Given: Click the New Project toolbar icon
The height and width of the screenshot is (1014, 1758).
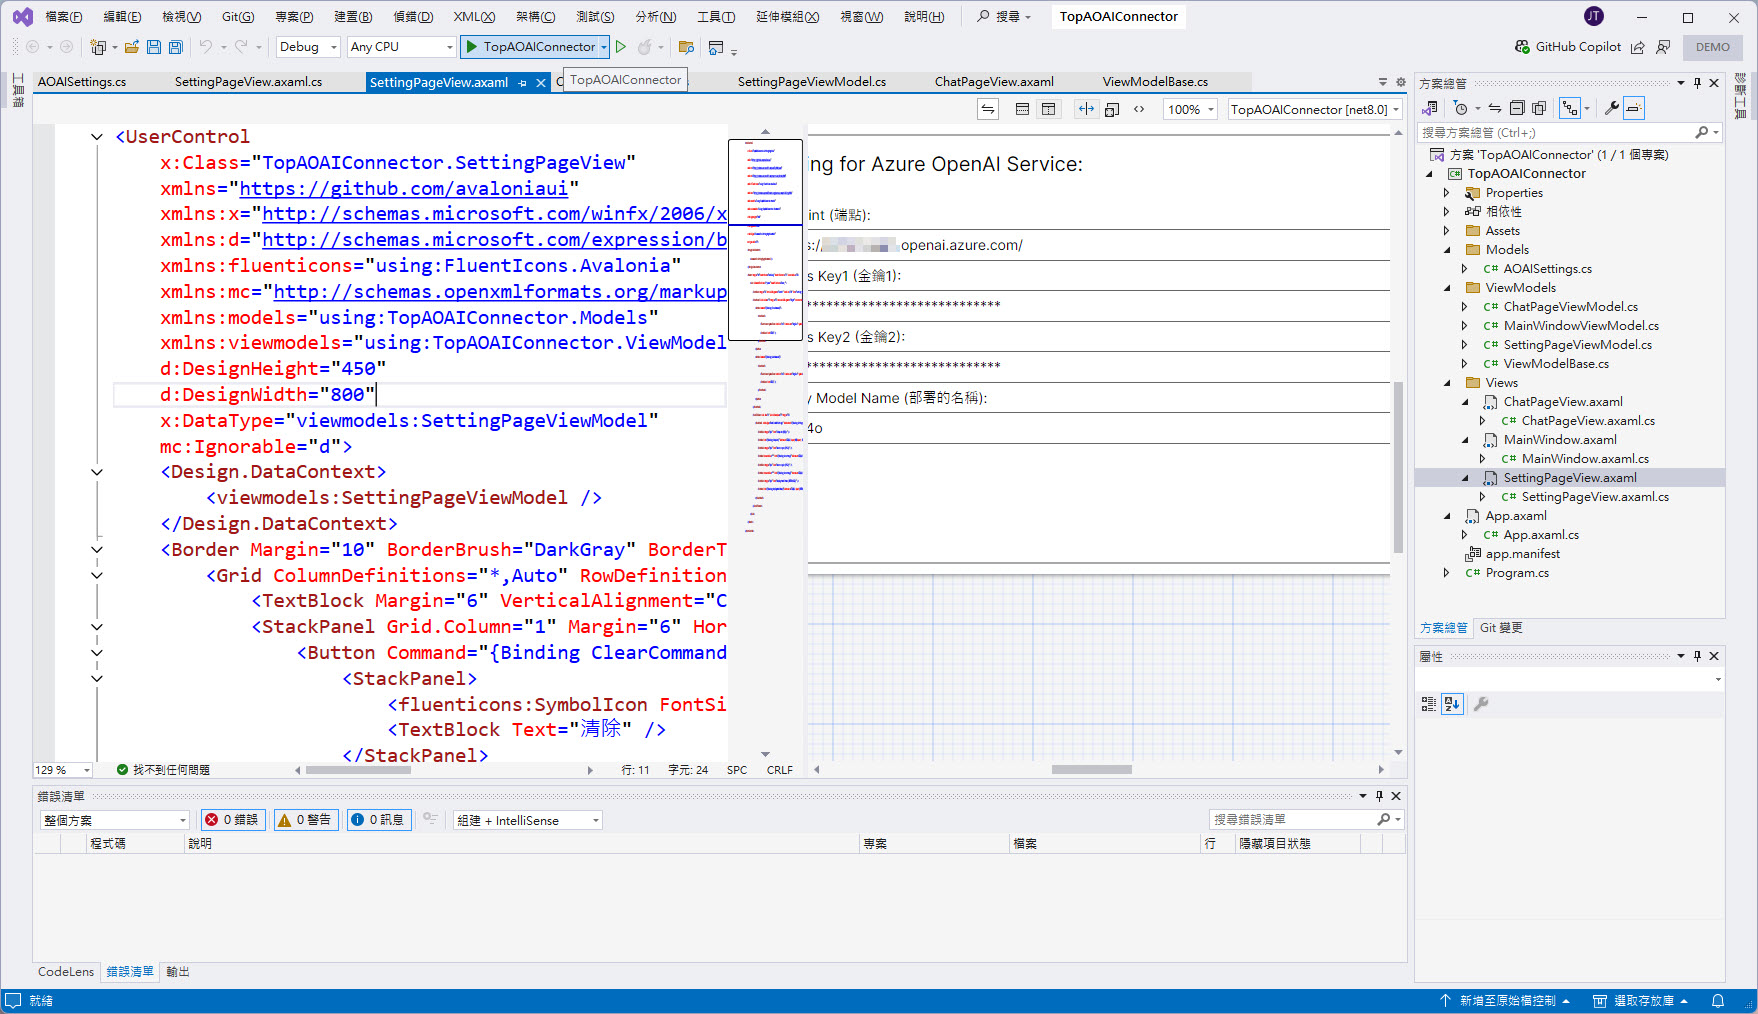Looking at the screenshot, I should tap(98, 47).
